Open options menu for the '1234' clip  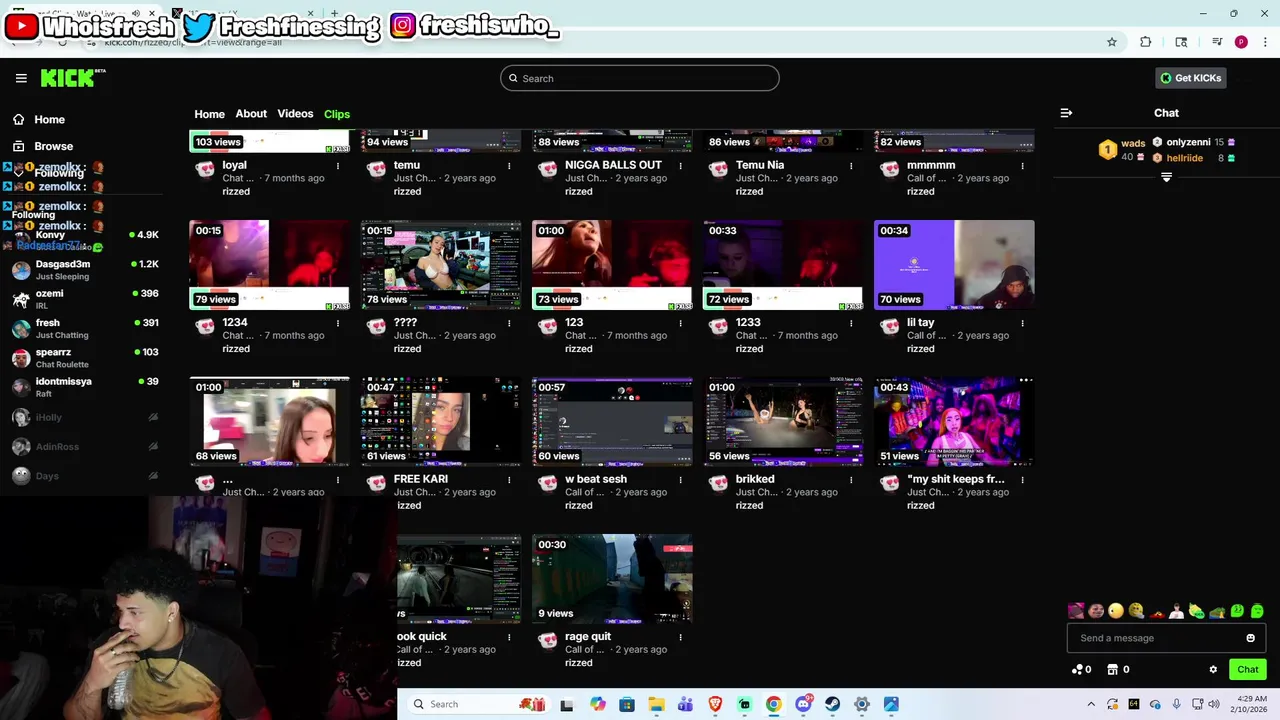[x=338, y=323]
